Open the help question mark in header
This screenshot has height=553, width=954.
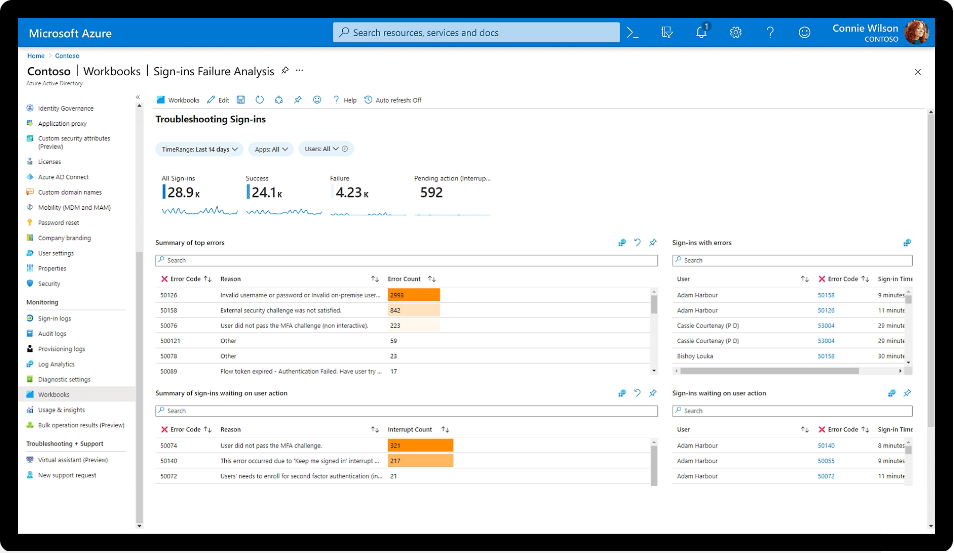770,33
